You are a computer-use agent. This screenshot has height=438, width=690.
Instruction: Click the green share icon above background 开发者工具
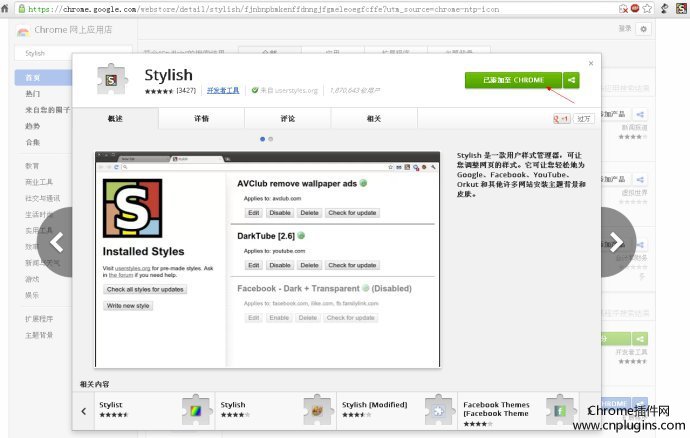point(640,339)
